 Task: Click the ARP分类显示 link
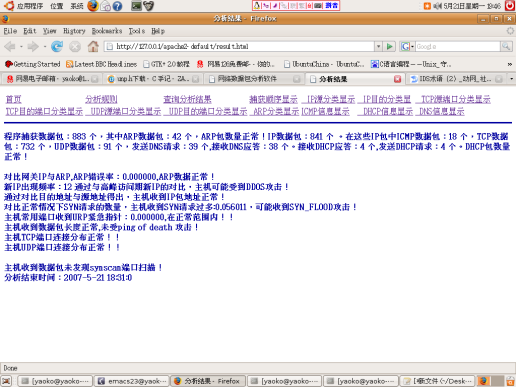[274, 112]
